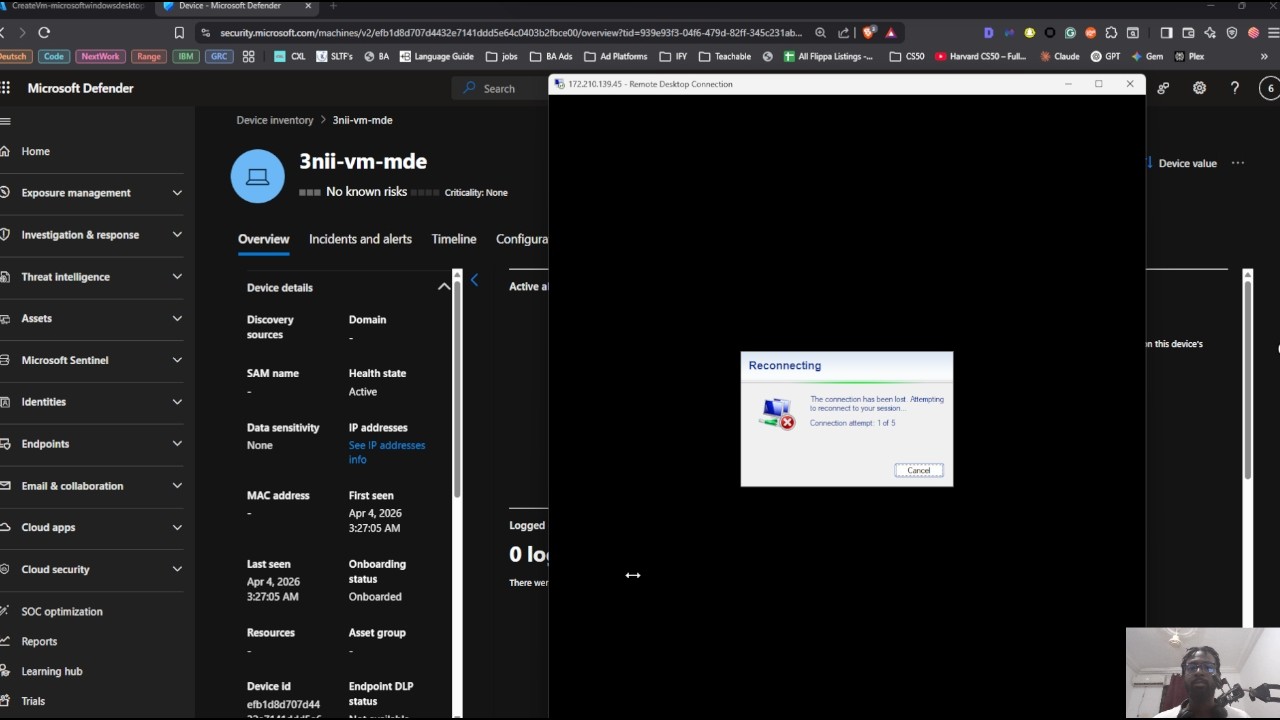
Task: Show more bookmarks overflow chevron
Action: pyautogui.click(x=1264, y=57)
